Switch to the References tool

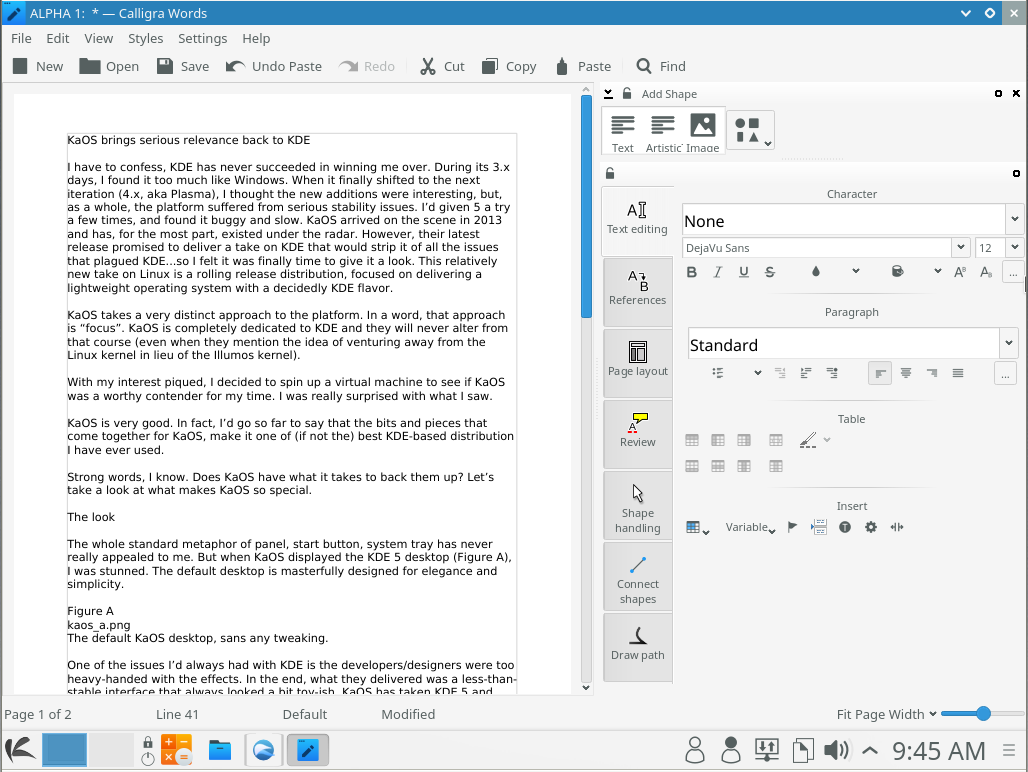coord(637,291)
